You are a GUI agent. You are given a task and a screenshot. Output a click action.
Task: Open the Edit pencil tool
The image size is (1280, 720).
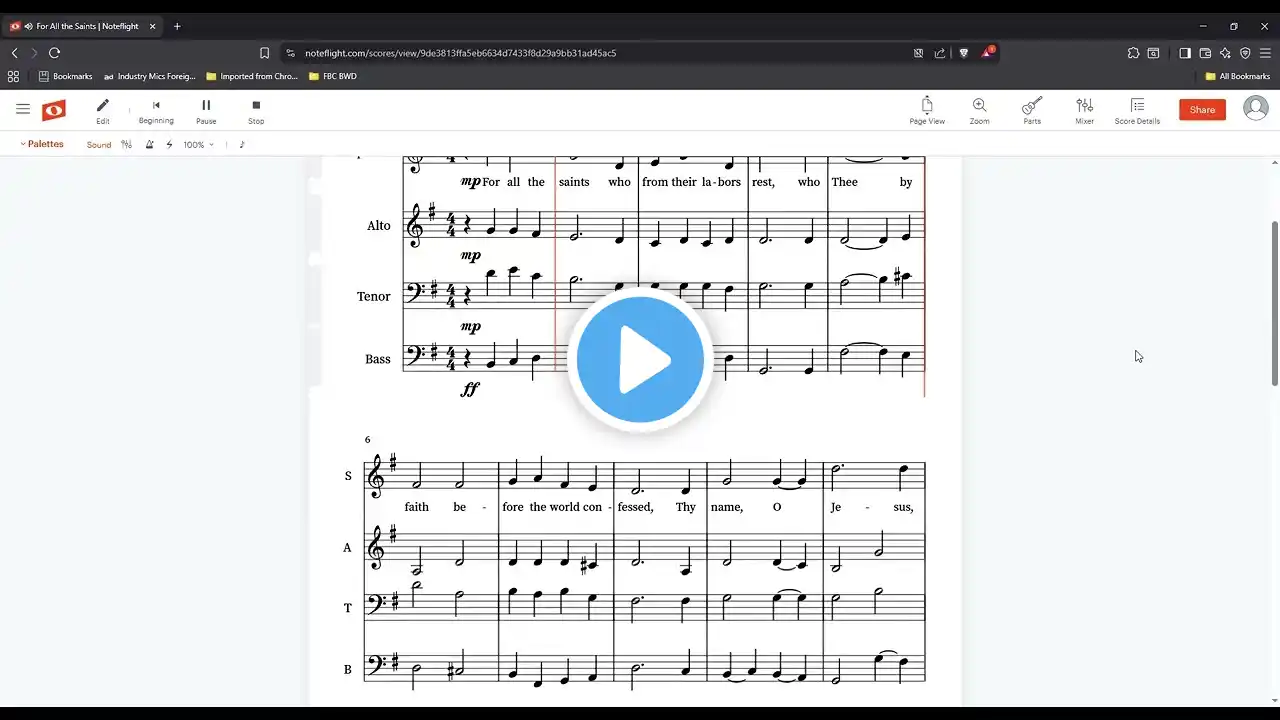pos(103,110)
